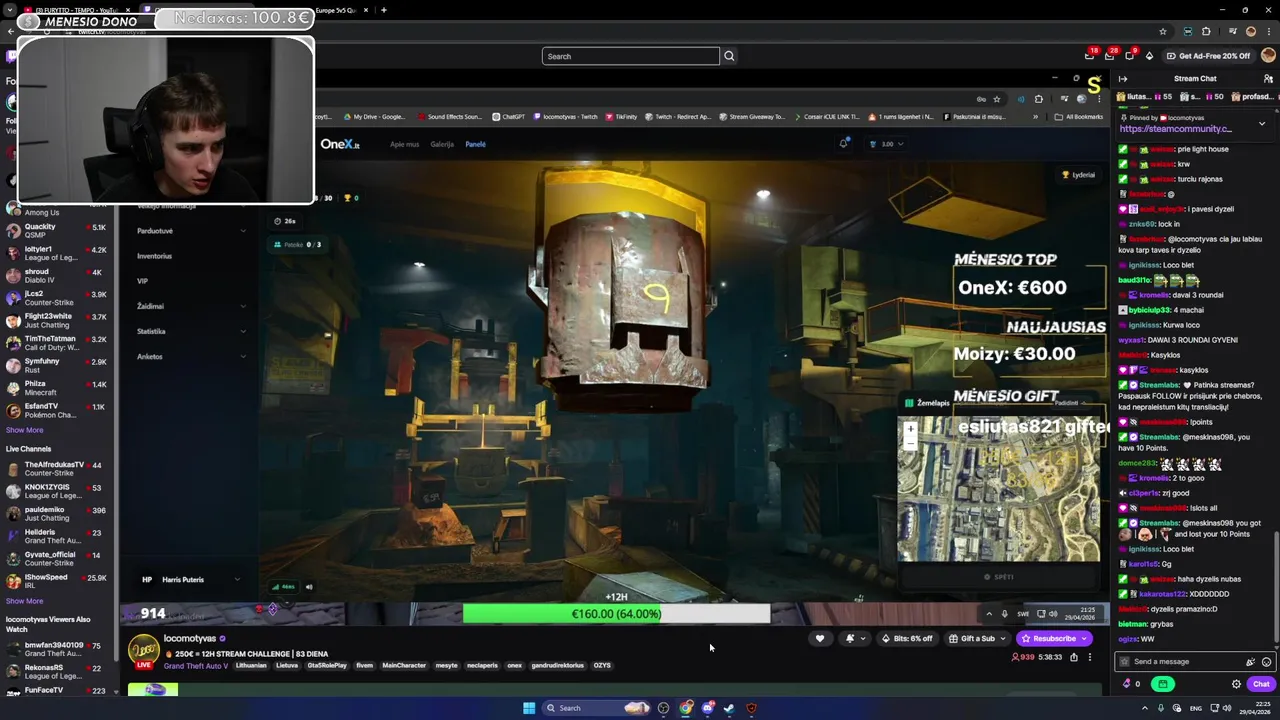Screen dimensions: 1280x720
Task: Open the 3.00 balance dropdown in OneX
Action: [x=887, y=144]
